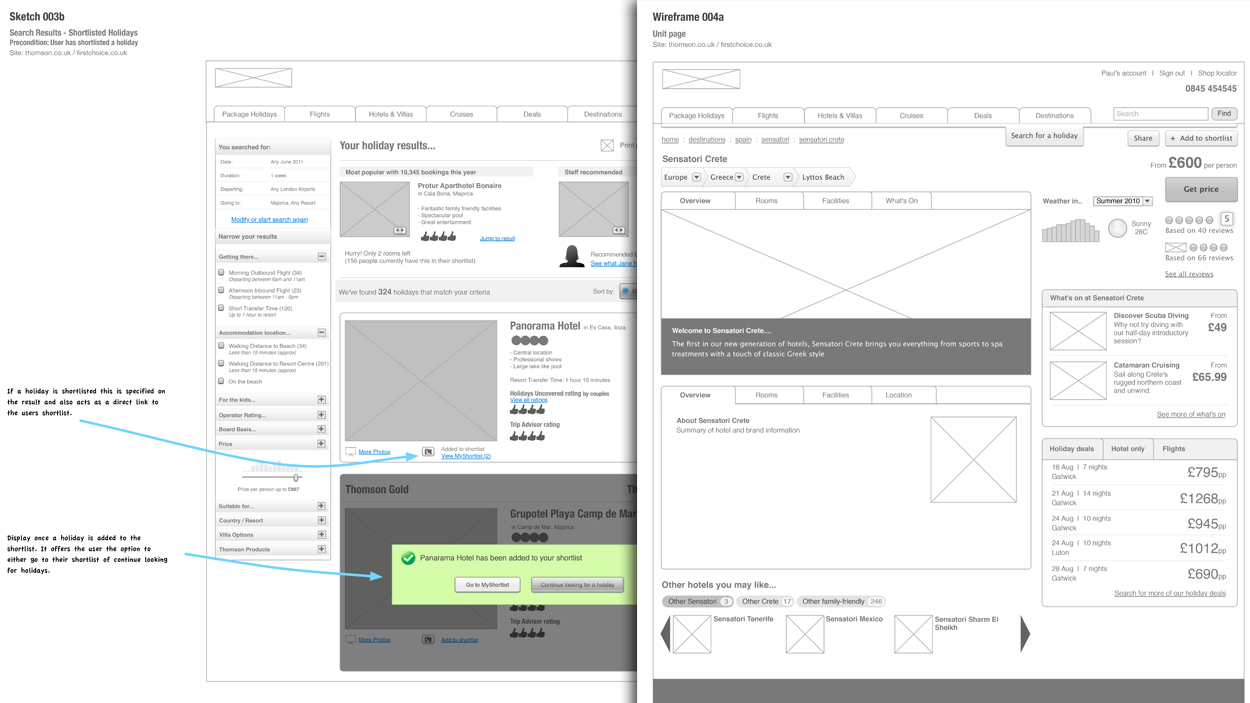This screenshot has height=703, width=1250.
Task: Switch to the Hotel only deals tab
Action: point(1128,449)
